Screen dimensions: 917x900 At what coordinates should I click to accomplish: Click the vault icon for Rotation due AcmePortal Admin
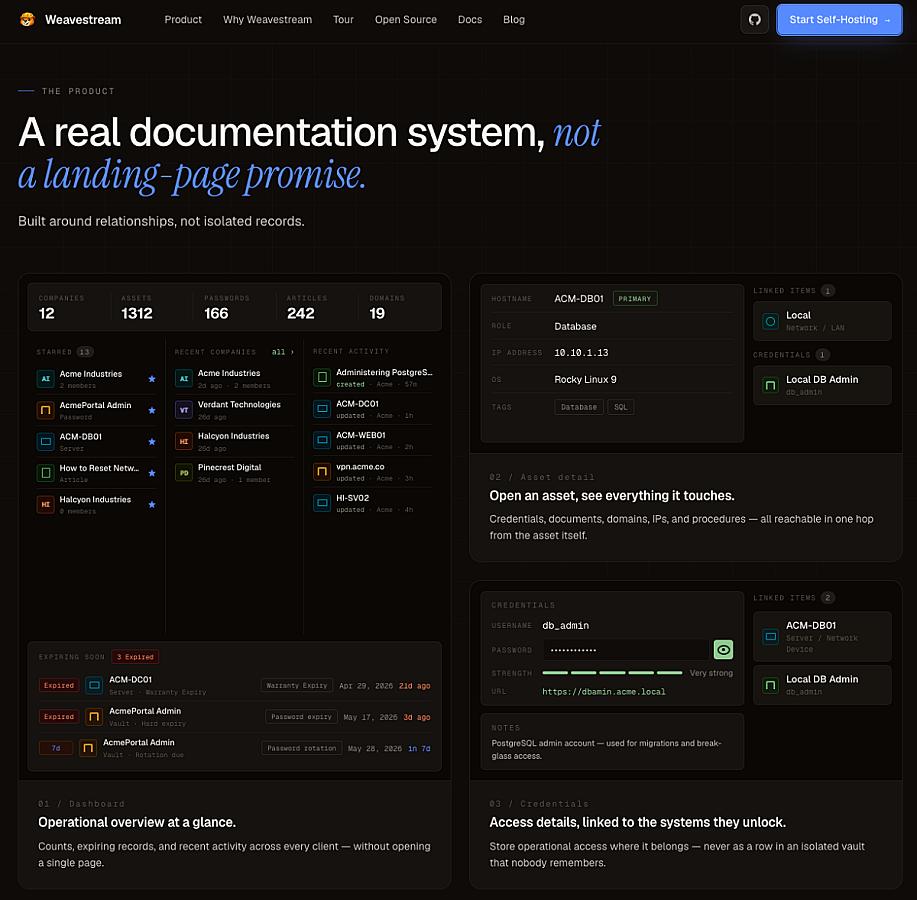88,747
